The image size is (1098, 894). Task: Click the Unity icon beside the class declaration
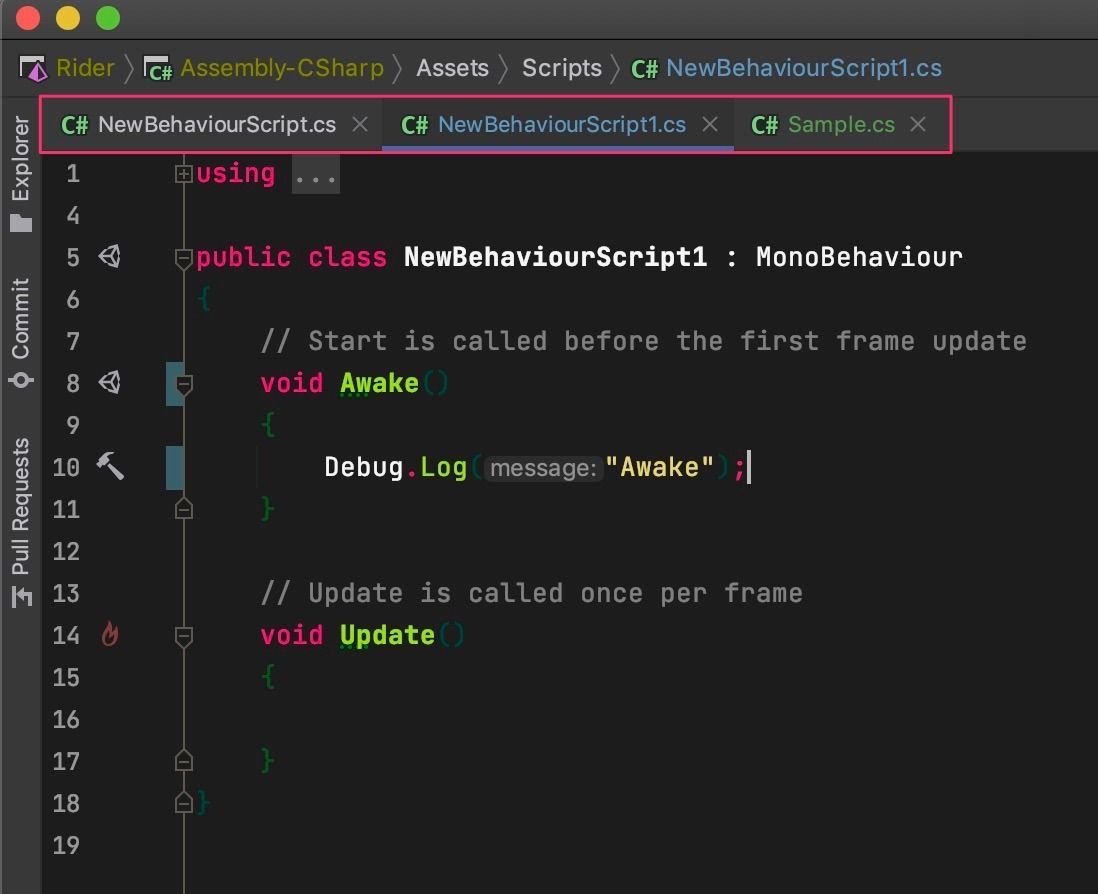110,257
